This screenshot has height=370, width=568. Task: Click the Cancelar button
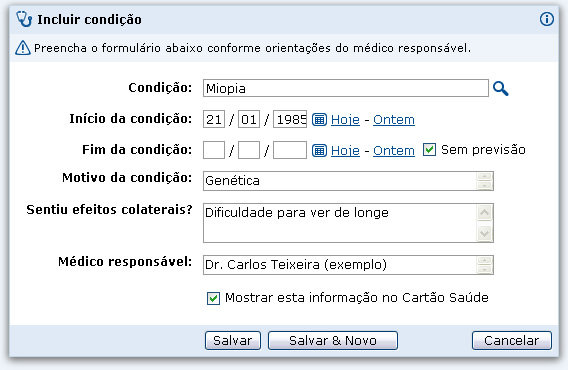coord(511,340)
